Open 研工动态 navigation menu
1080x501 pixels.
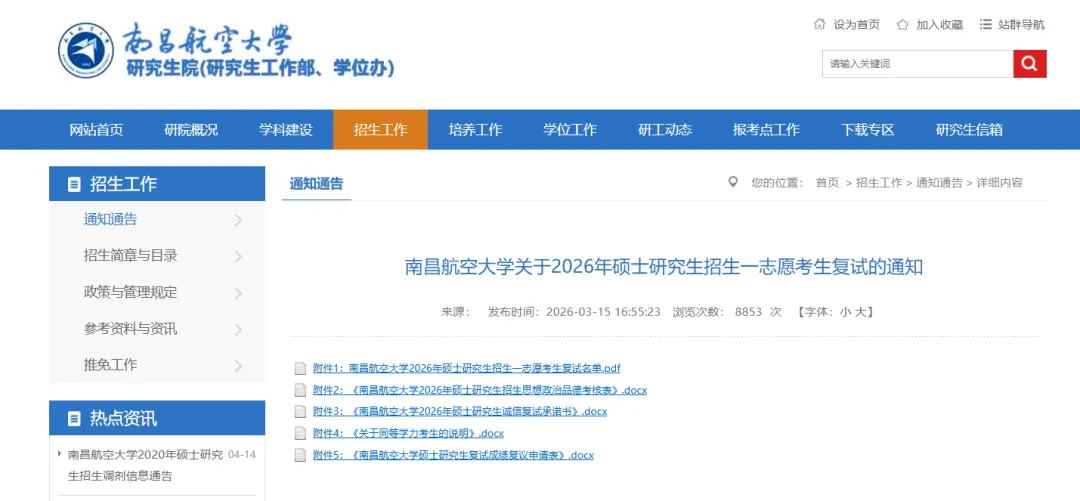pos(665,130)
